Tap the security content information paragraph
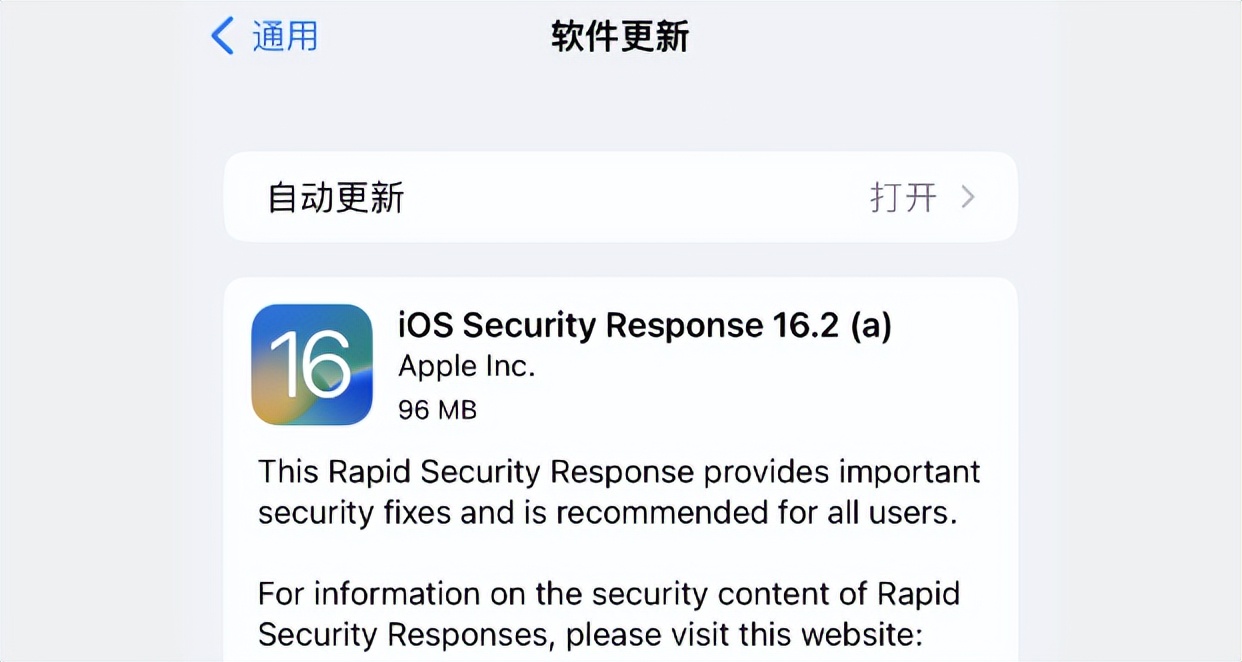Viewport: 1242px width, 662px height. [608, 613]
